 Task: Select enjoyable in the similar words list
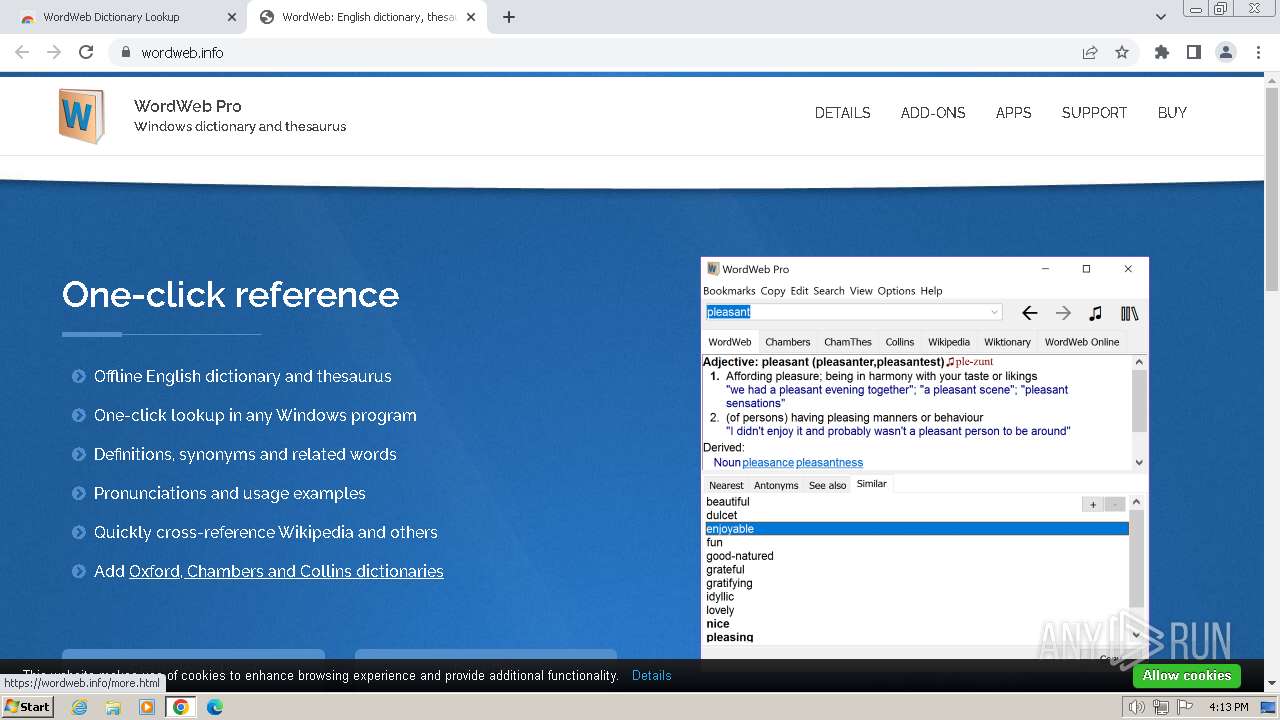tap(916, 529)
